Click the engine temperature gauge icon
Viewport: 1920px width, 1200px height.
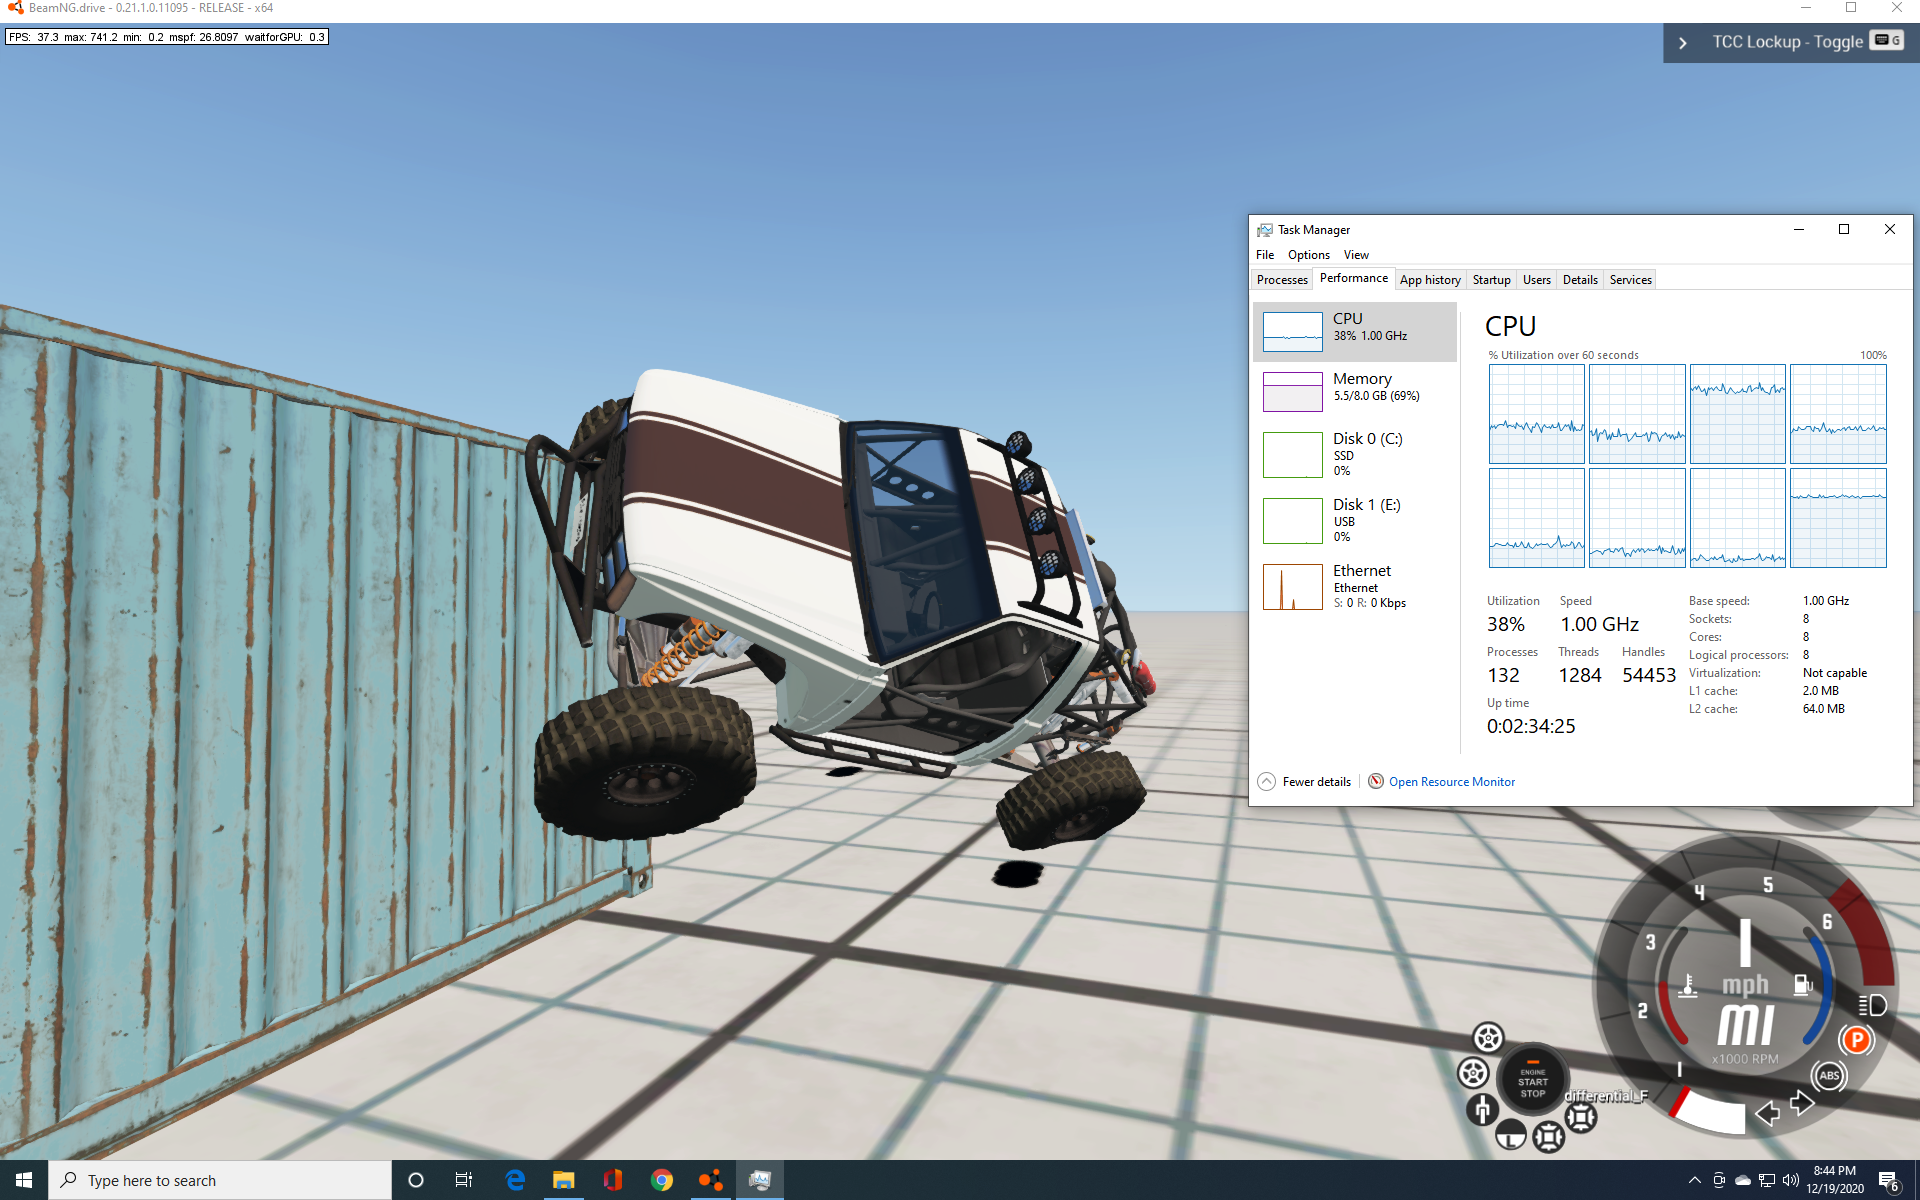1688,986
